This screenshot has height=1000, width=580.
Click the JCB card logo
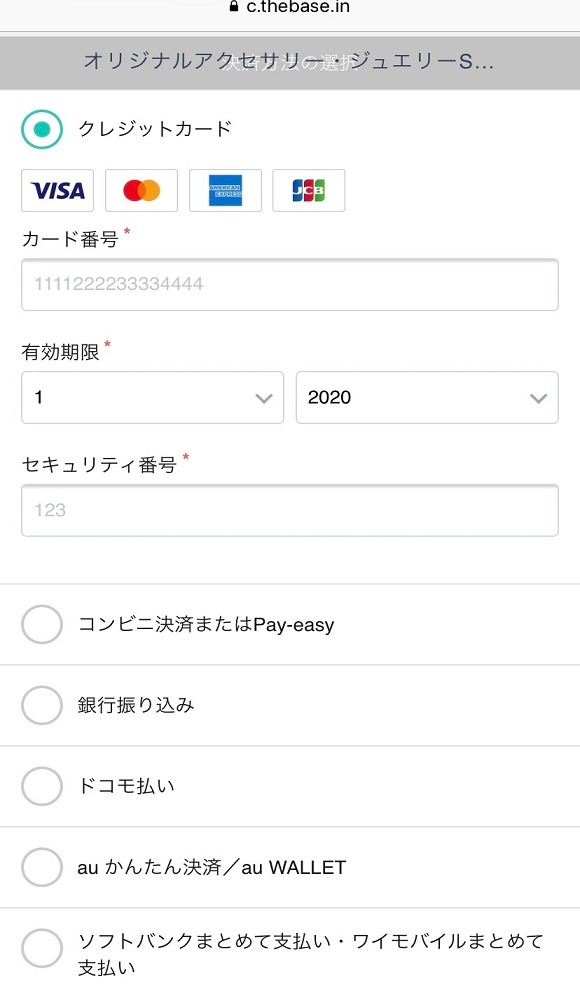pyautogui.click(x=309, y=190)
